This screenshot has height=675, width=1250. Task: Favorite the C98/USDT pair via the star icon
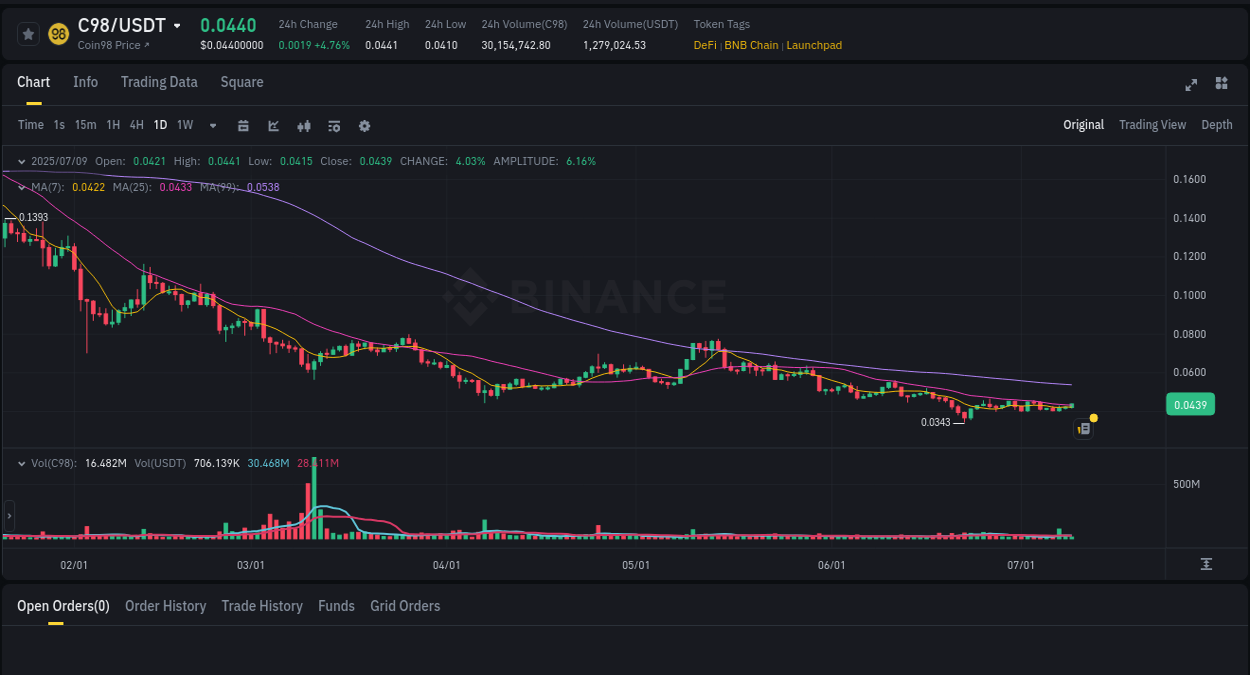coord(28,33)
